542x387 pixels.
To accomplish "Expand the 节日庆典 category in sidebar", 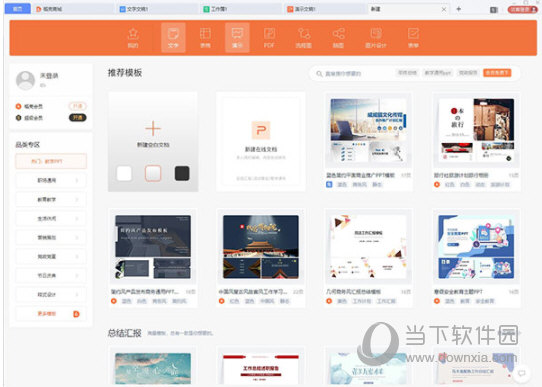I will click(51, 275).
